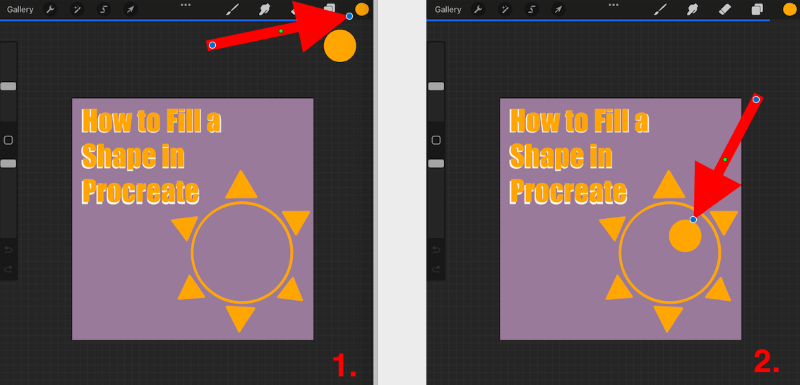
Task: Tap the bottom sun-ray triangle on right canvas
Action: click(668, 319)
